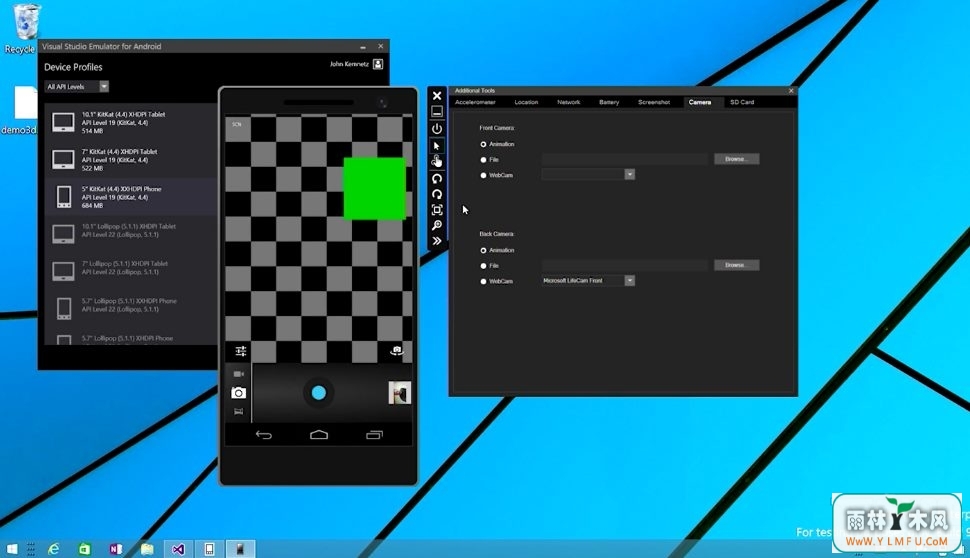Open OneNote from taskbar
The width and height of the screenshot is (970, 558).
[116, 549]
